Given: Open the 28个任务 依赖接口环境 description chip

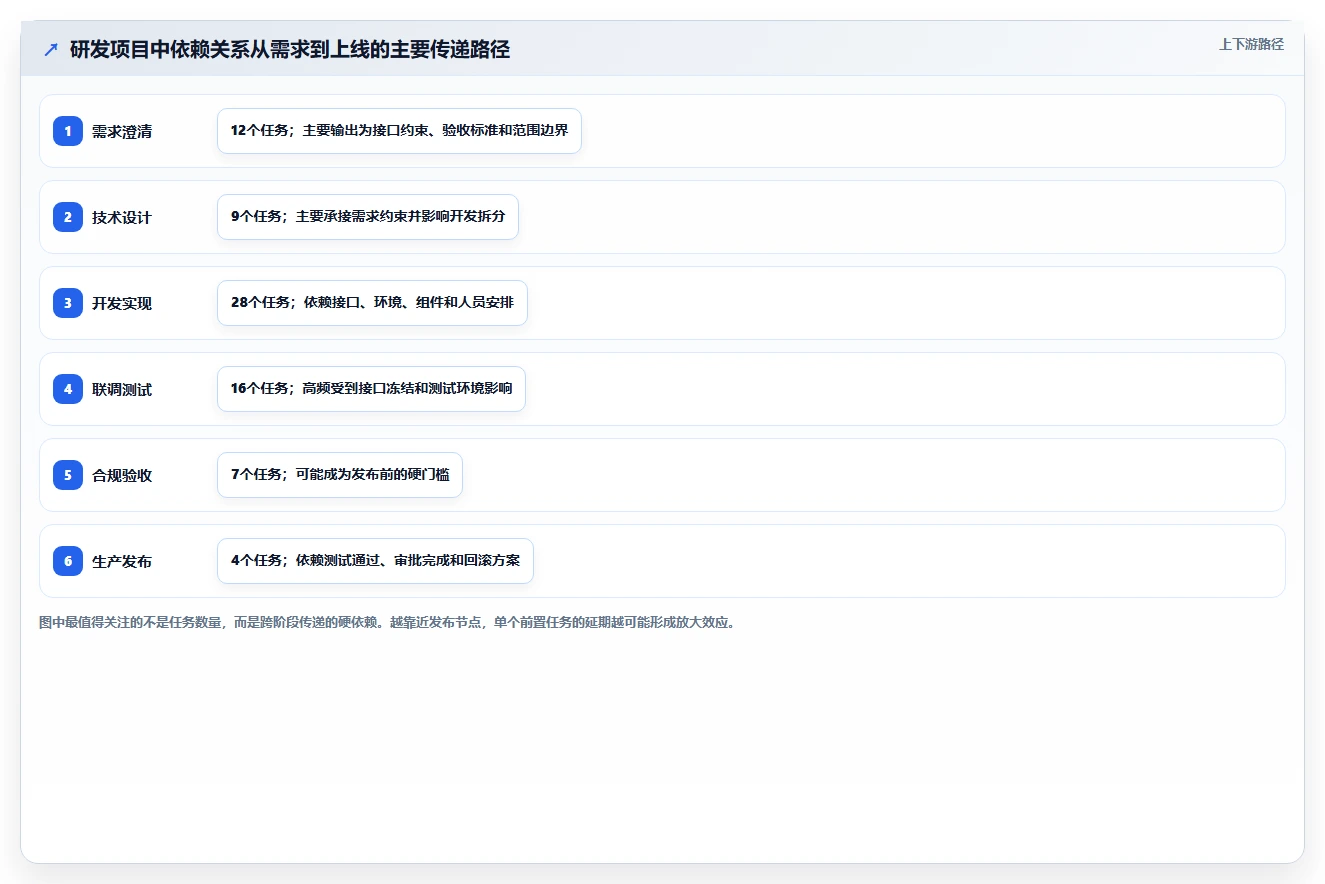Looking at the screenshot, I should click(372, 303).
